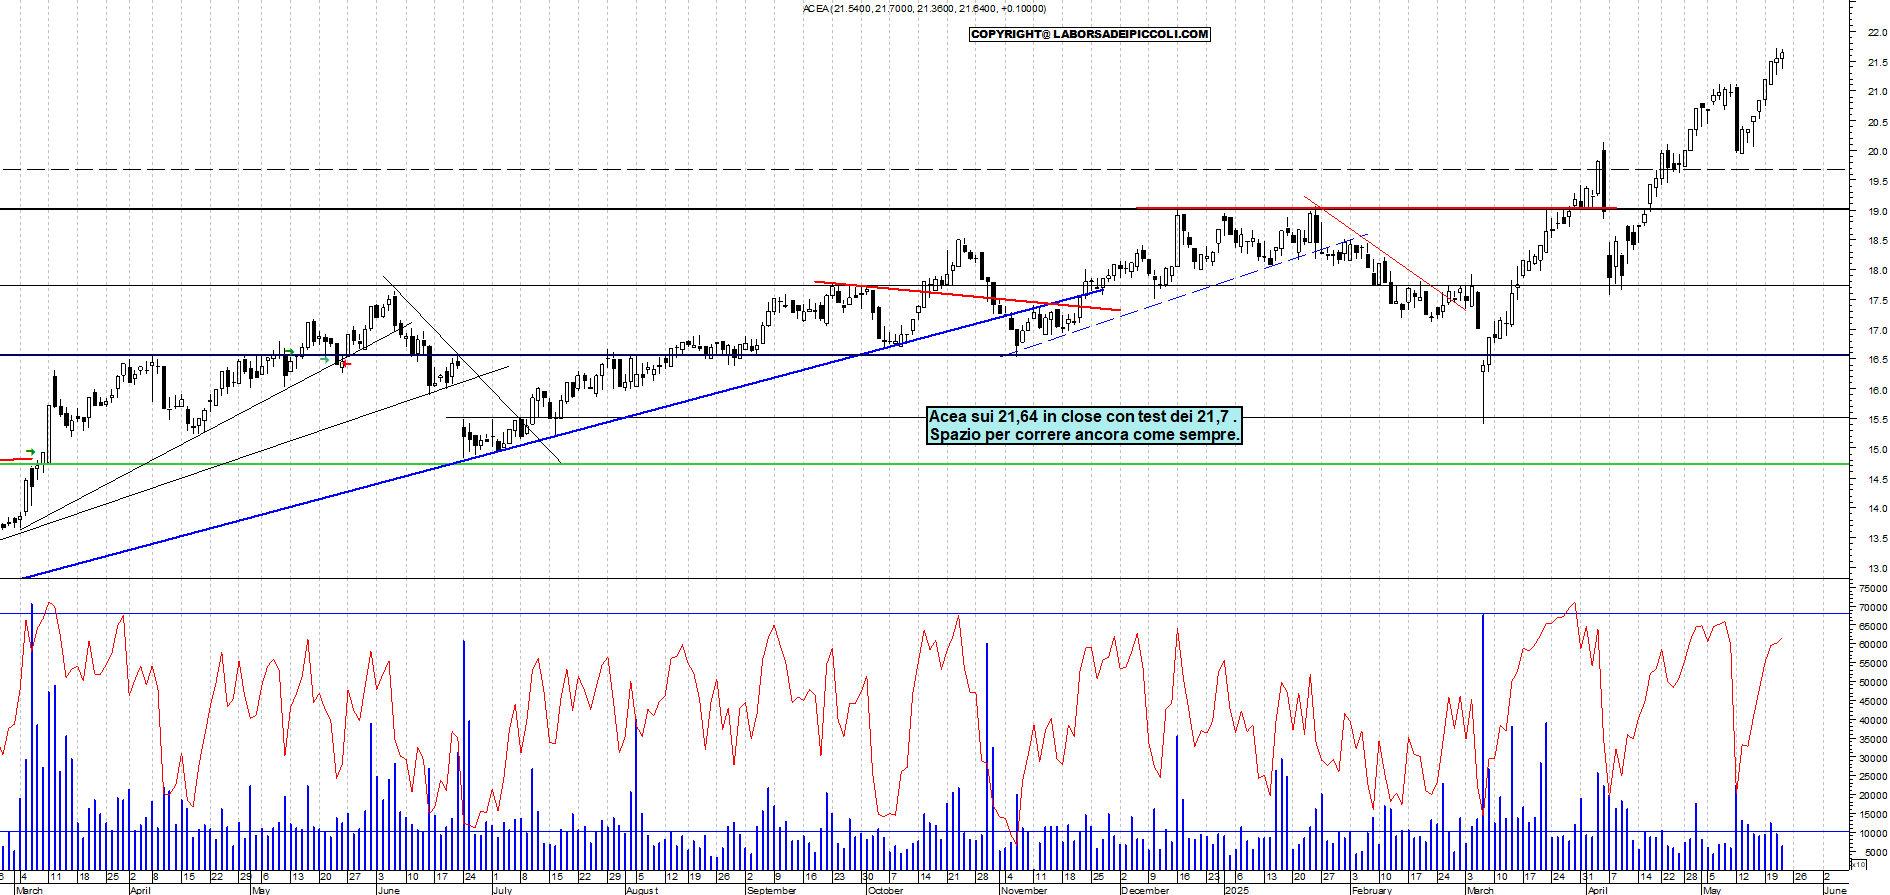Image resolution: width=1890 pixels, height=895 pixels.
Task: Click the 15000 volume axis label
Action: coord(1873,815)
